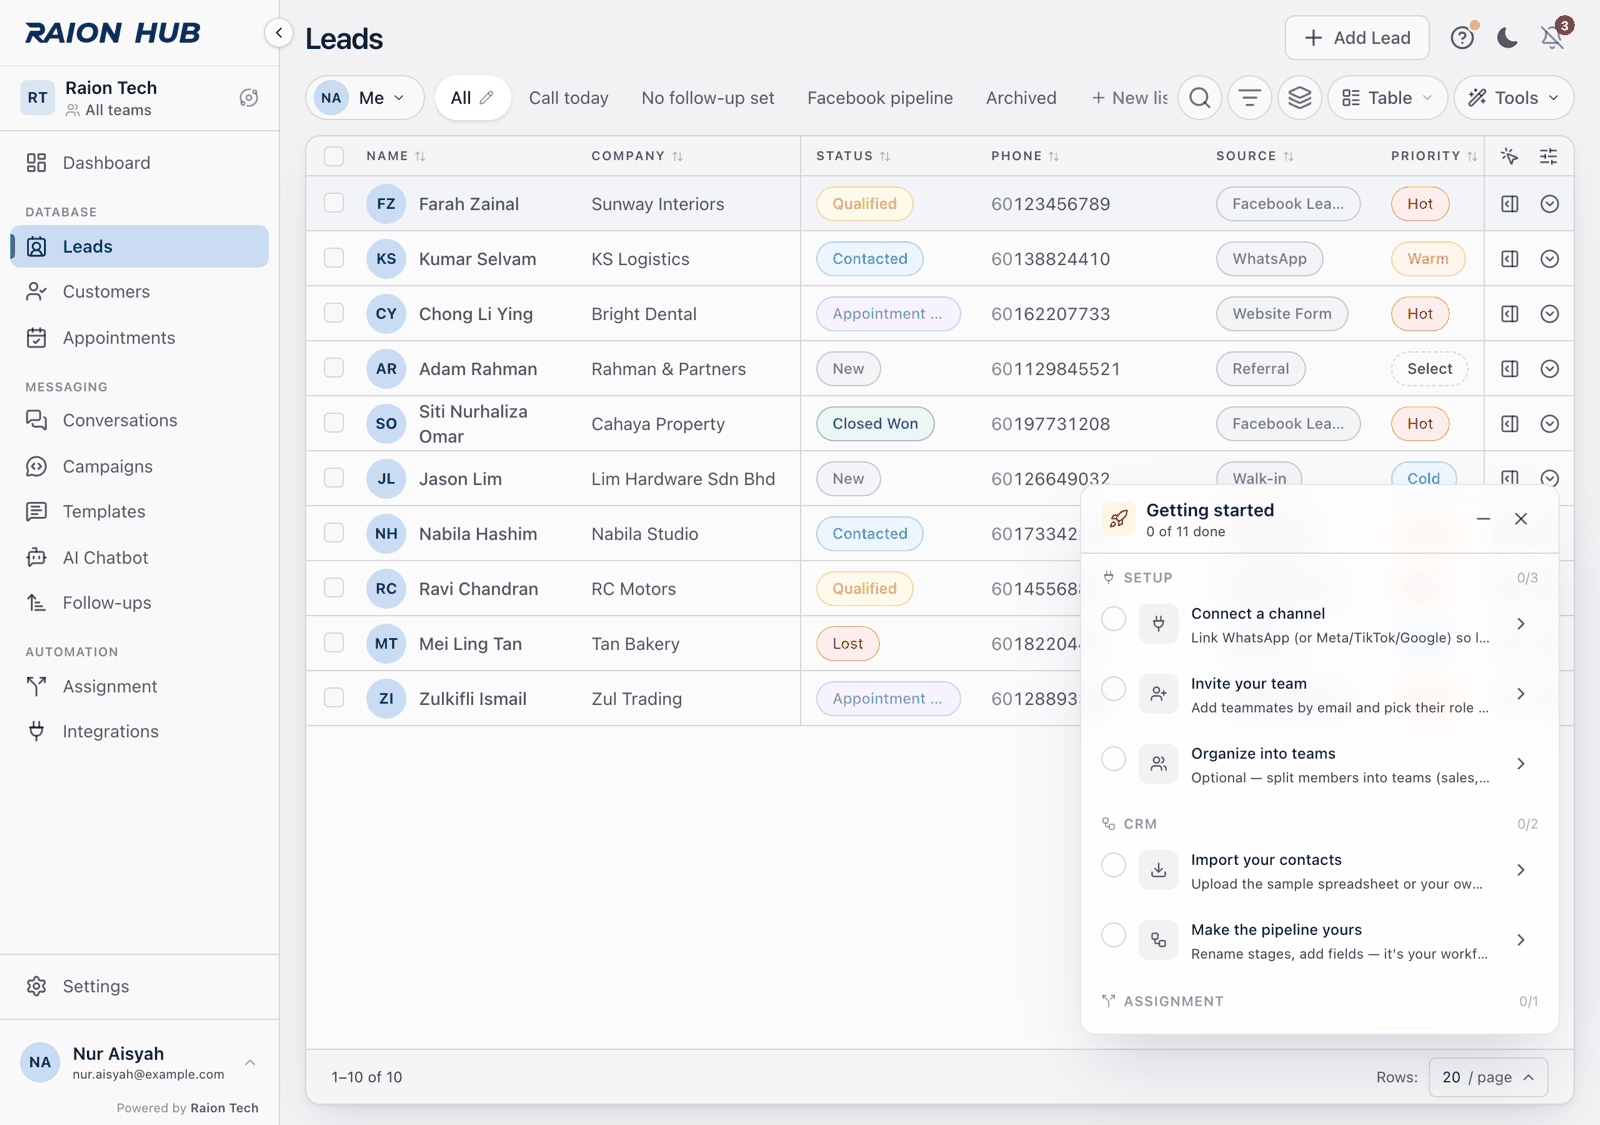Open the Table view dropdown

1387,98
